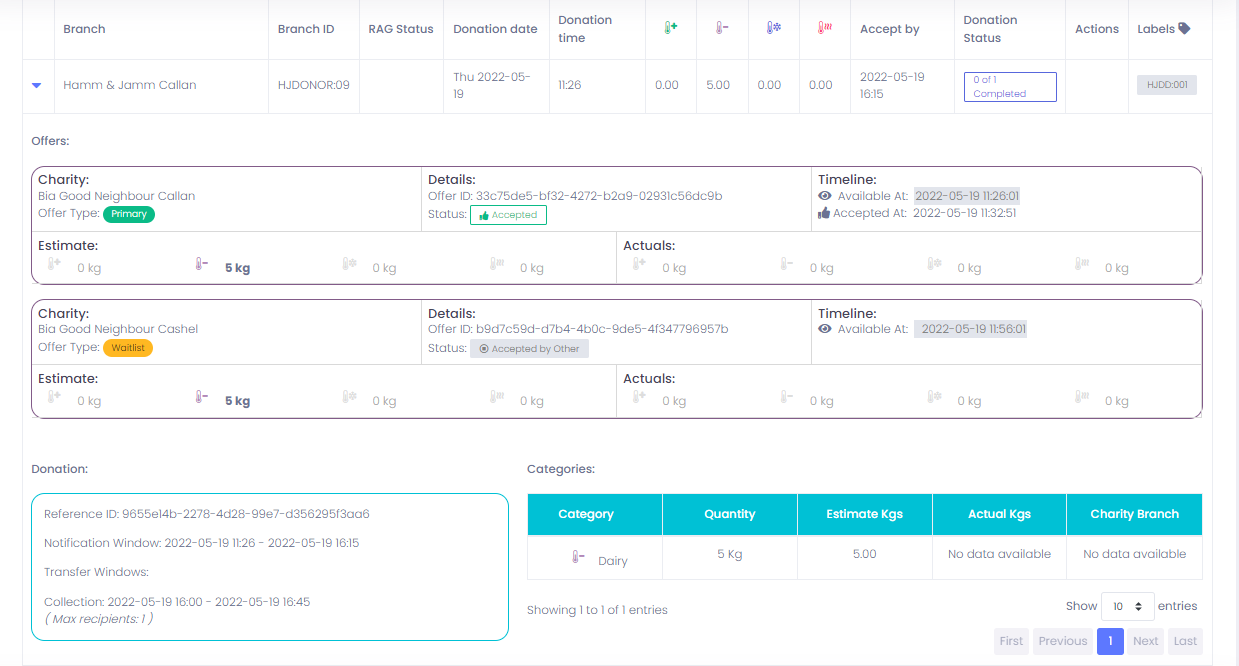This screenshot has height=666, width=1239.
Task: Click the thumbs-up Accepted At icon
Action: point(824,213)
